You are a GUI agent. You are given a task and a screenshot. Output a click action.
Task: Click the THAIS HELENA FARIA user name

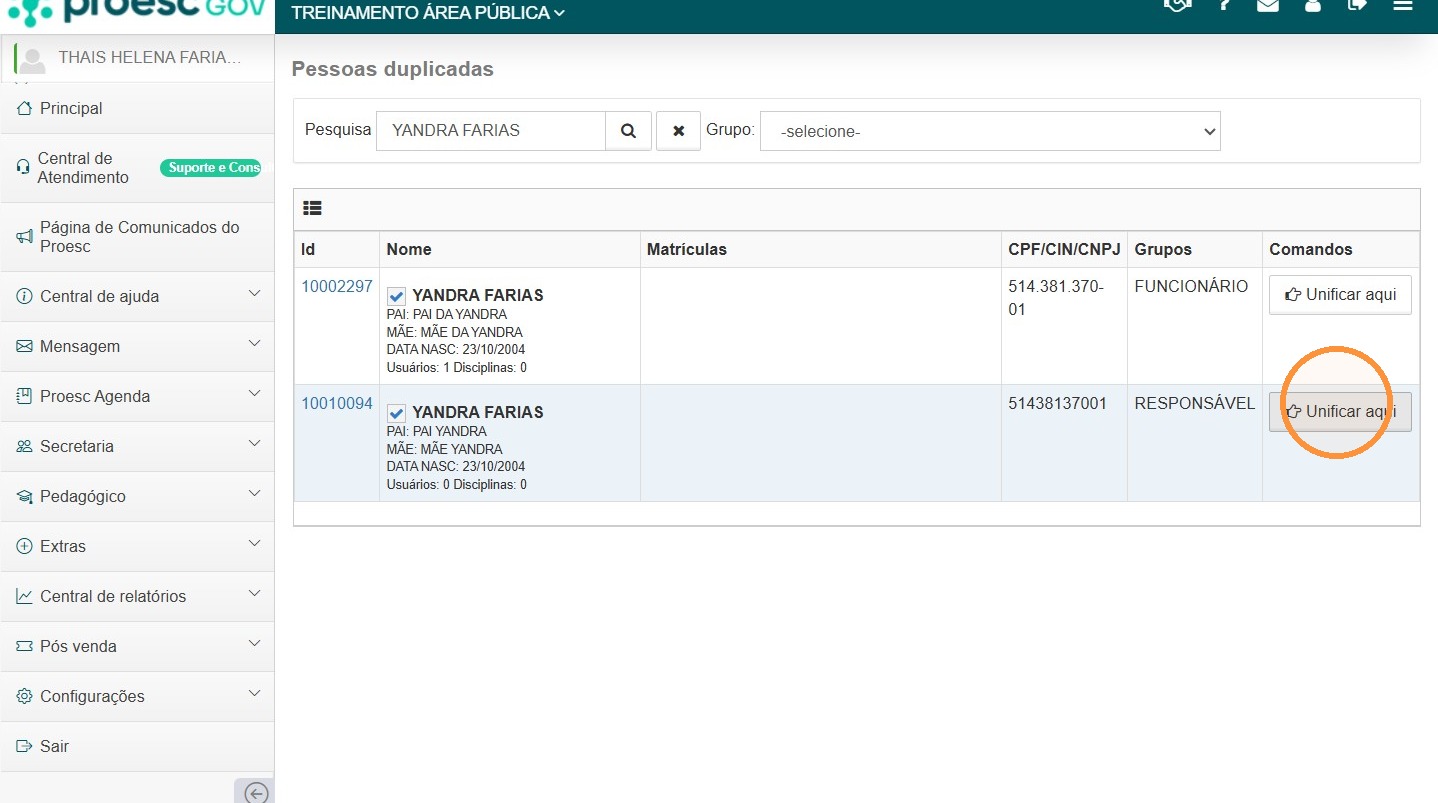pyautogui.click(x=150, y=58)
